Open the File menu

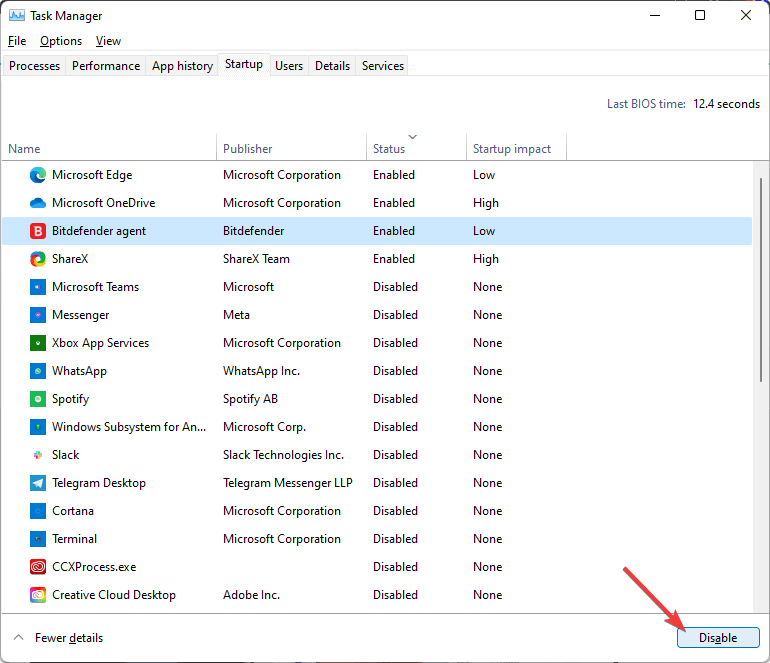17,41
